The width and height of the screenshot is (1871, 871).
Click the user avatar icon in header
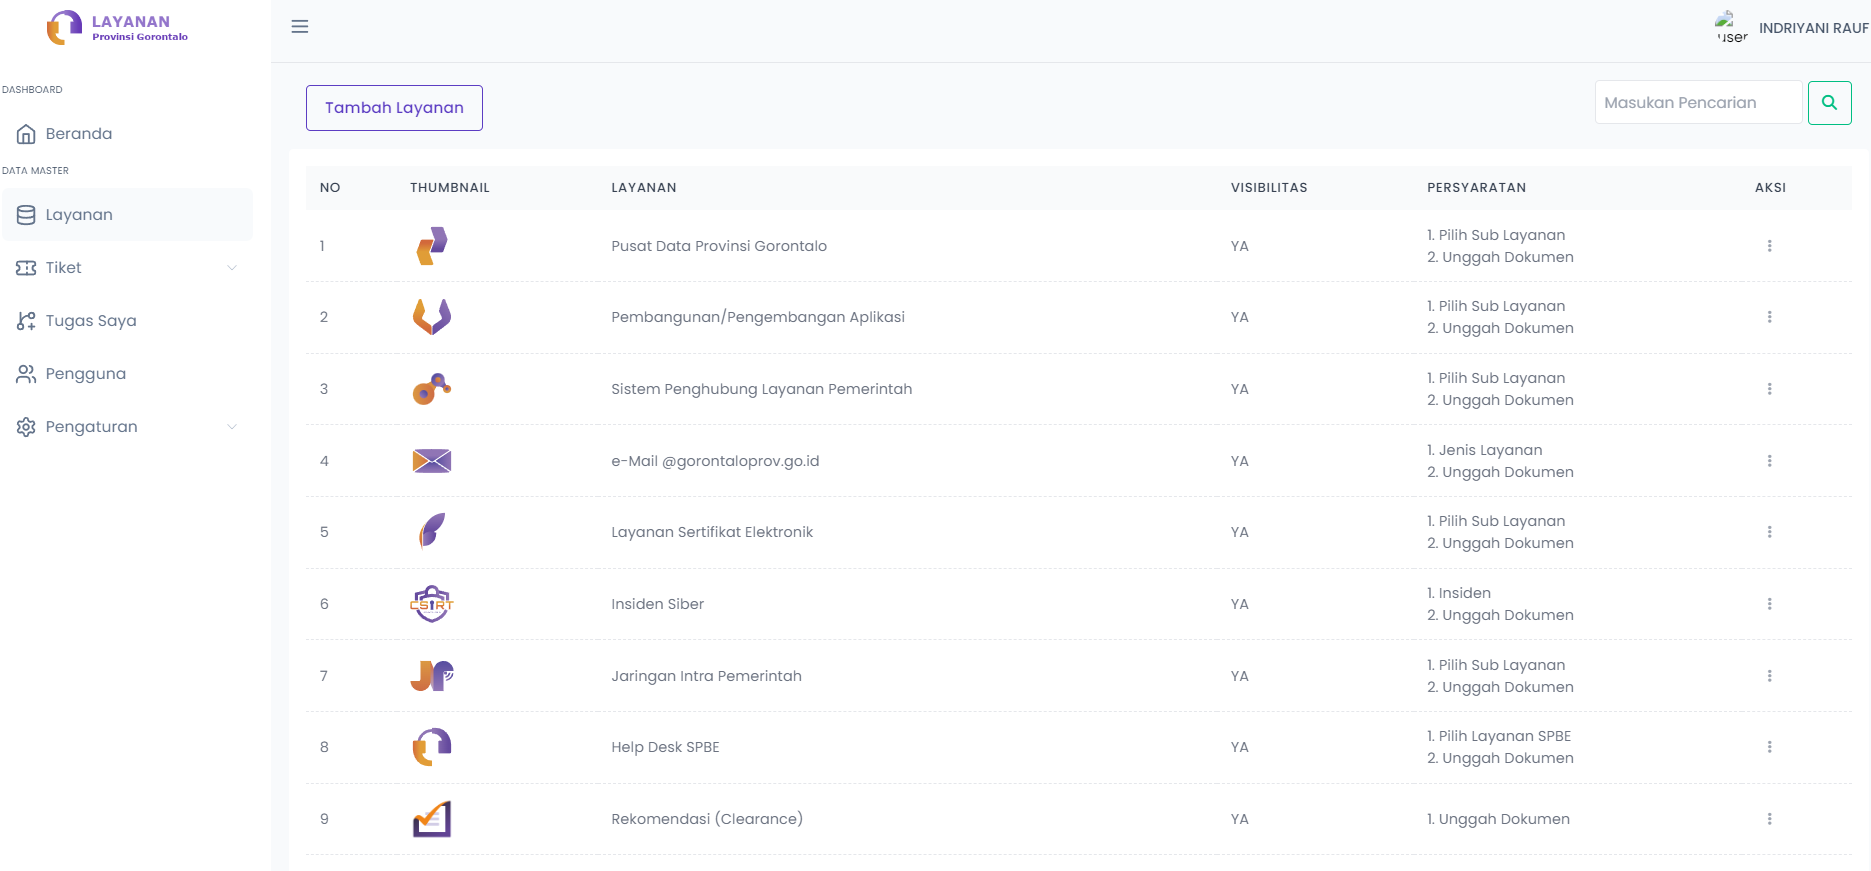tap(1731, 28)
